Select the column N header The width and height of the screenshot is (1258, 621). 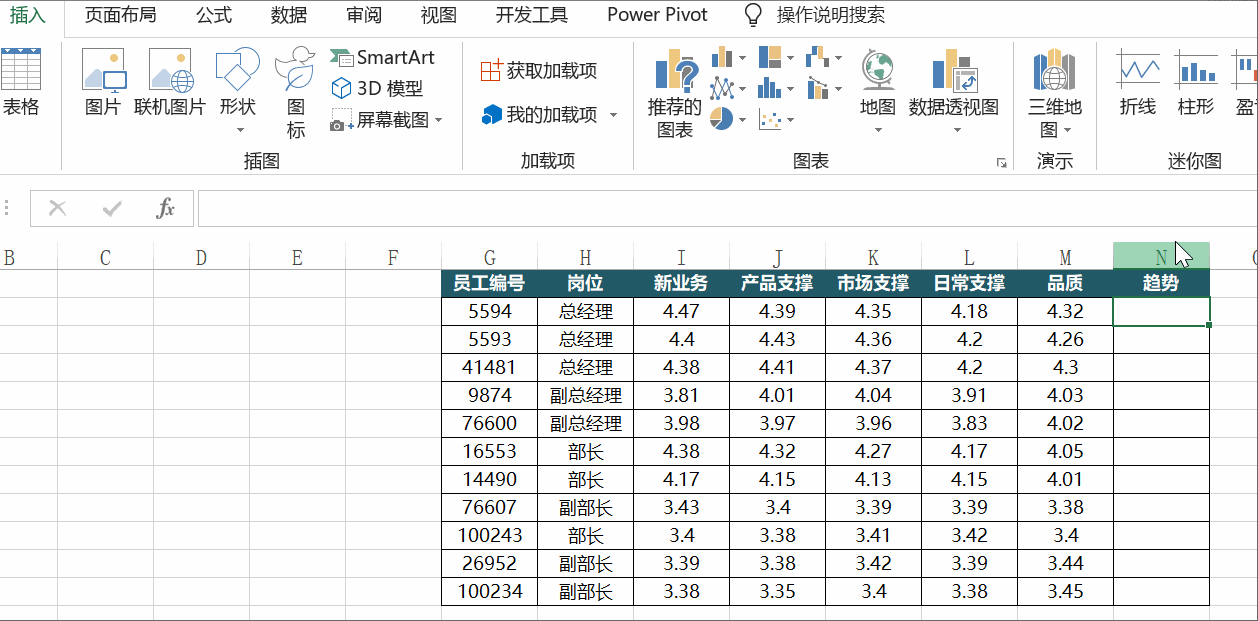pyautogui.click(x=1160, y=257)
